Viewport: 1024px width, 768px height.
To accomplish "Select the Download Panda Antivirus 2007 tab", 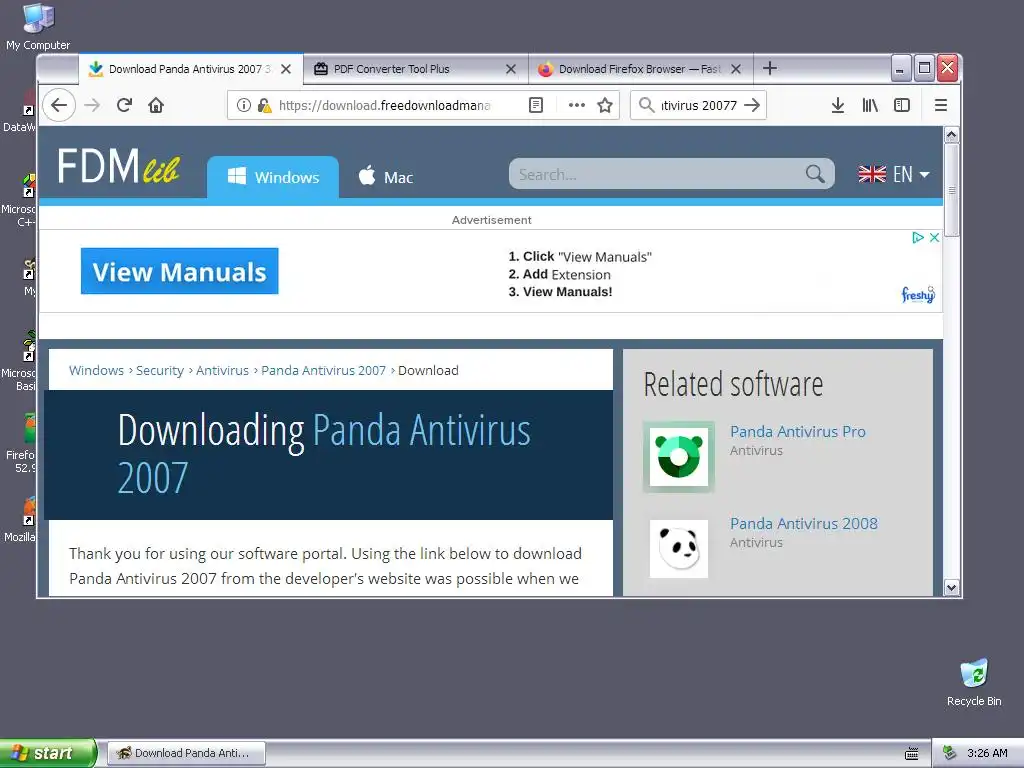I will 191,69.
